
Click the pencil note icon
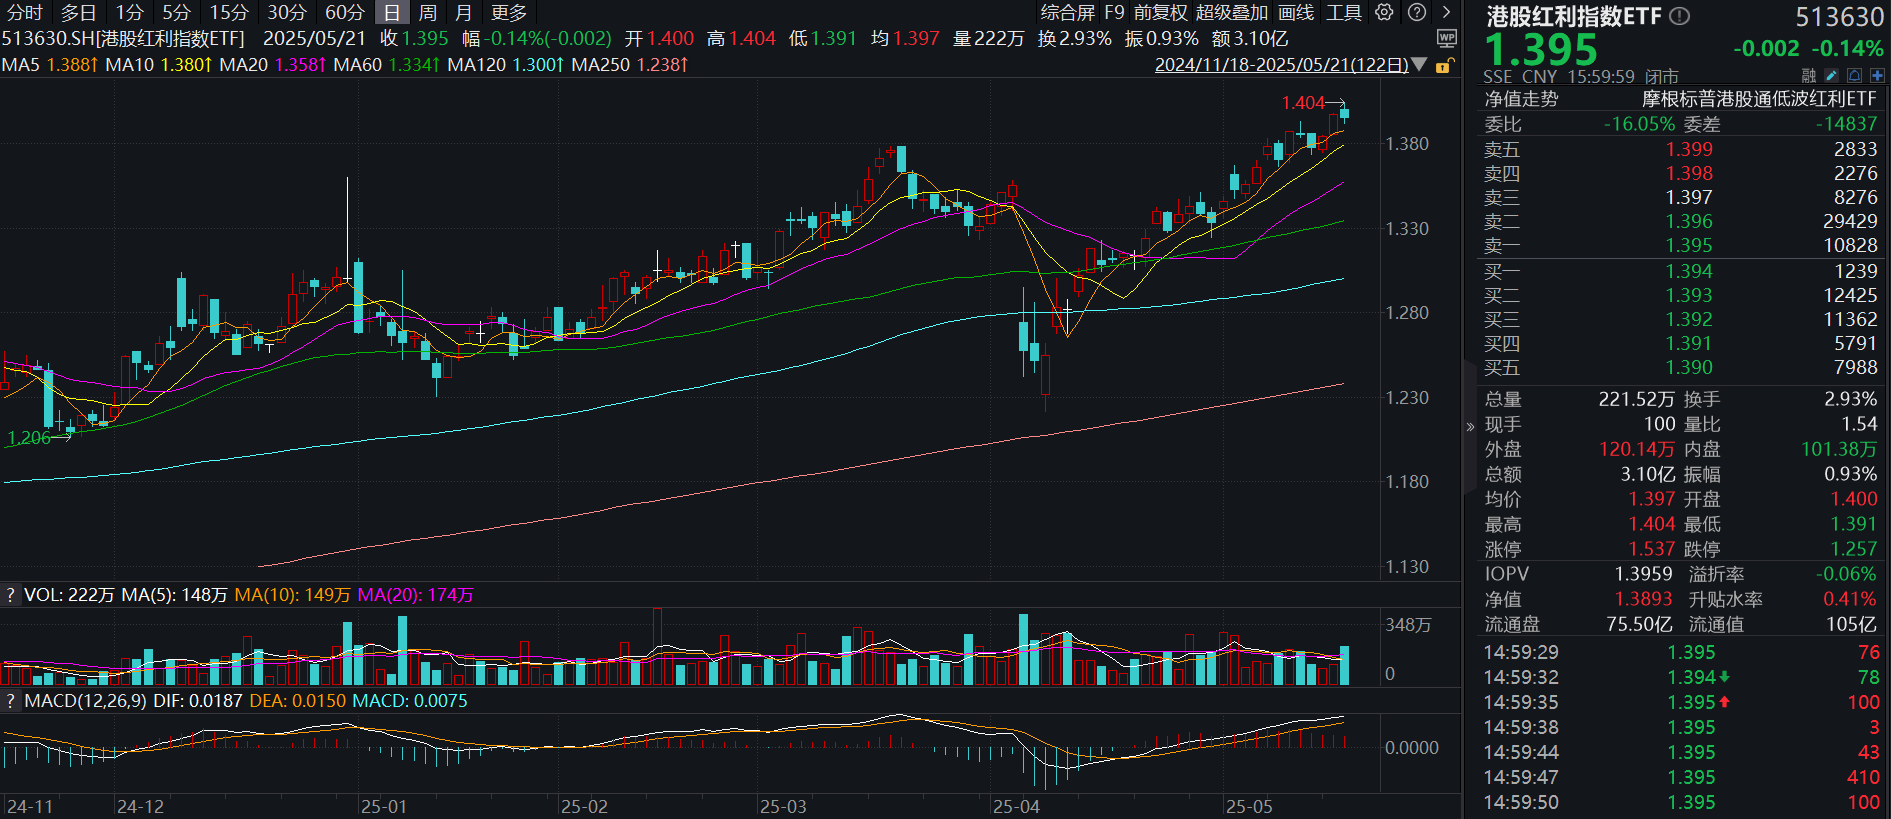[x=1831, y=76]
